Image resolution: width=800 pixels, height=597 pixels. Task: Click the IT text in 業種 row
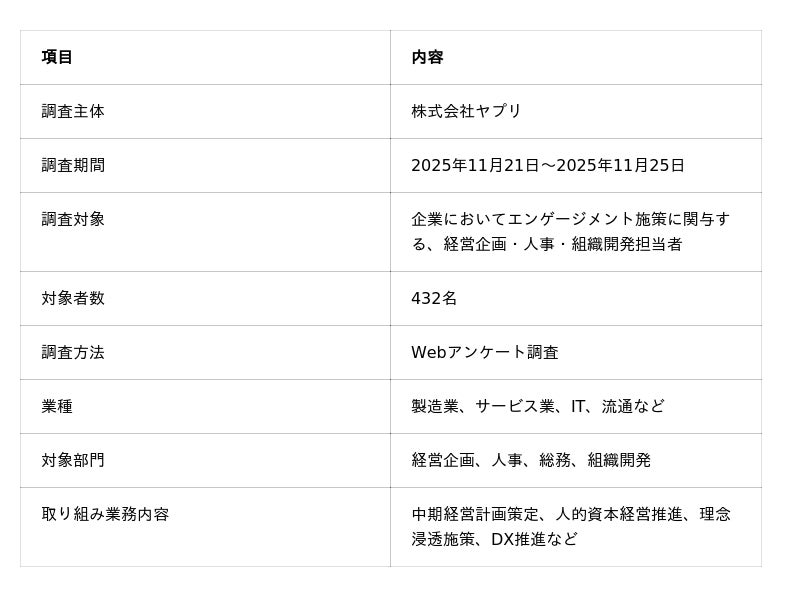[x=578, y=406]
